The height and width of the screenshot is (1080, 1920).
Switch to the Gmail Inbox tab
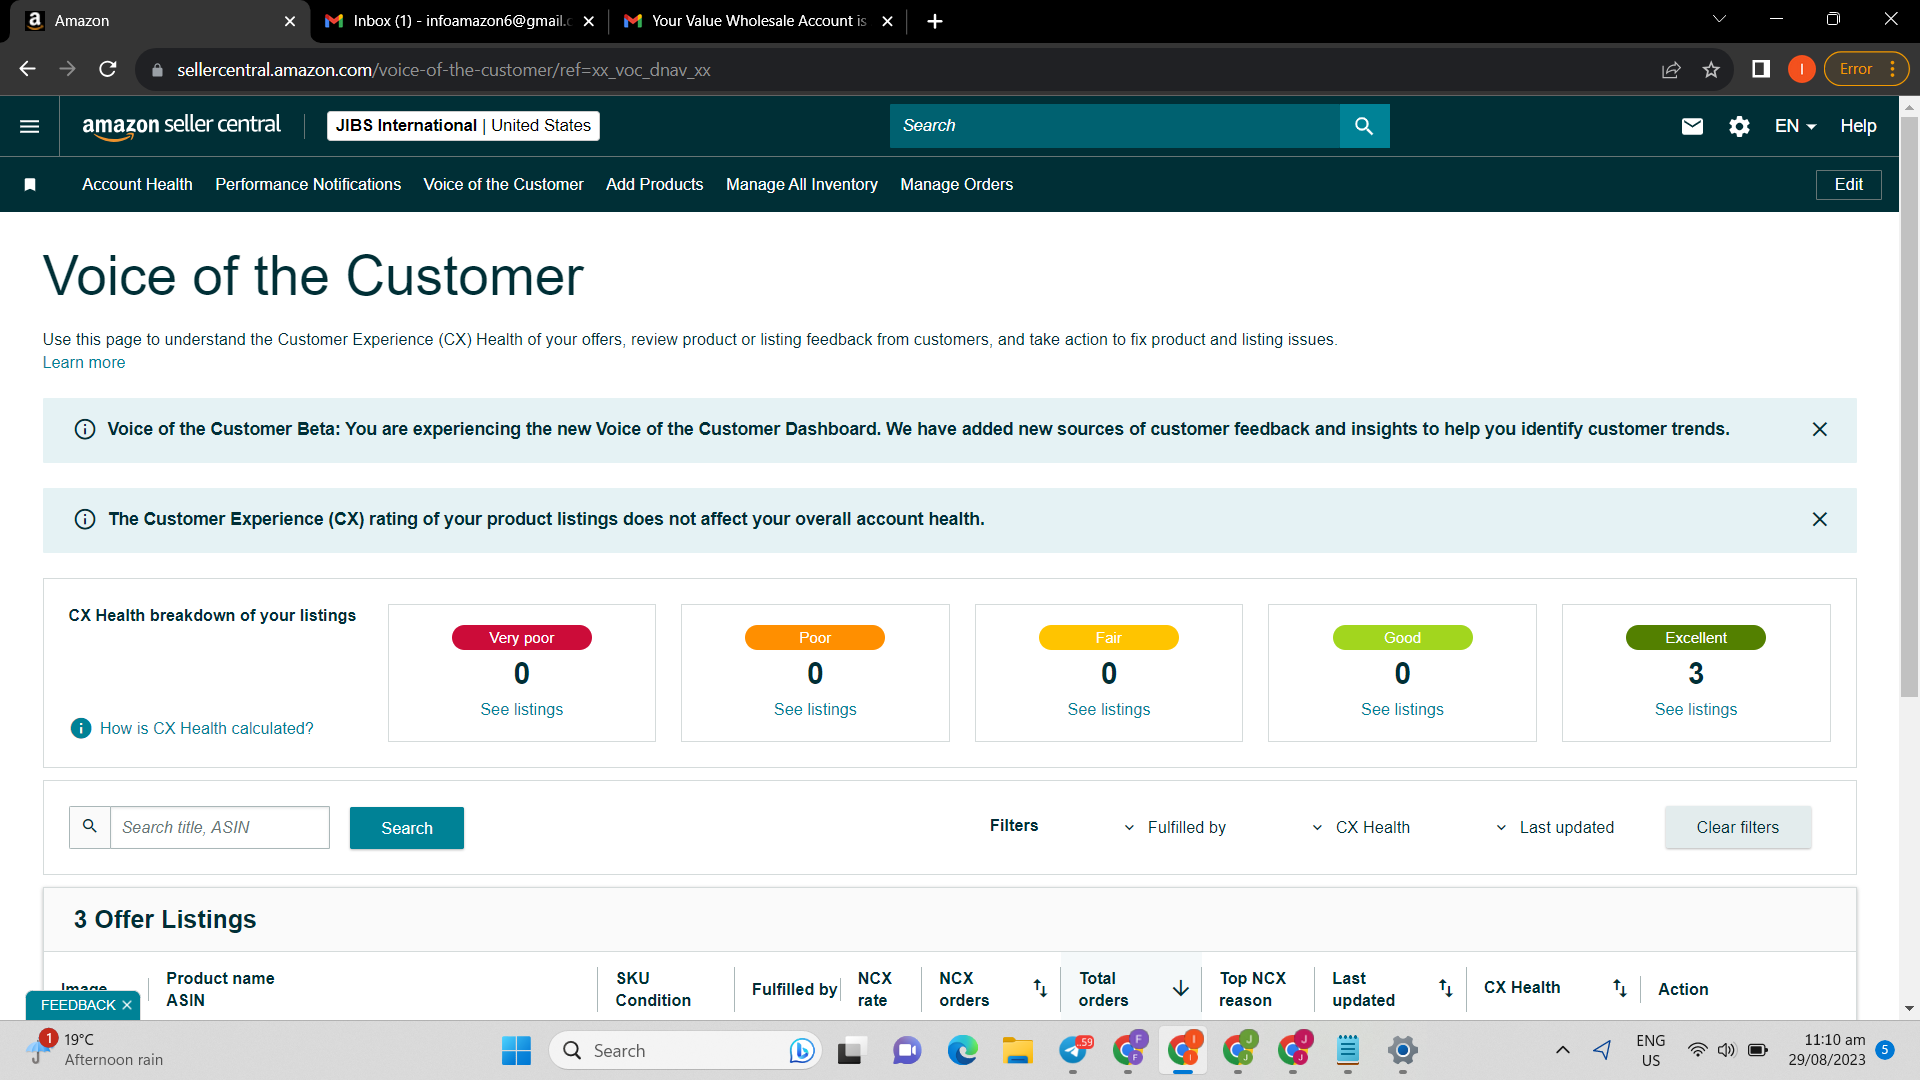pos(459,21)
